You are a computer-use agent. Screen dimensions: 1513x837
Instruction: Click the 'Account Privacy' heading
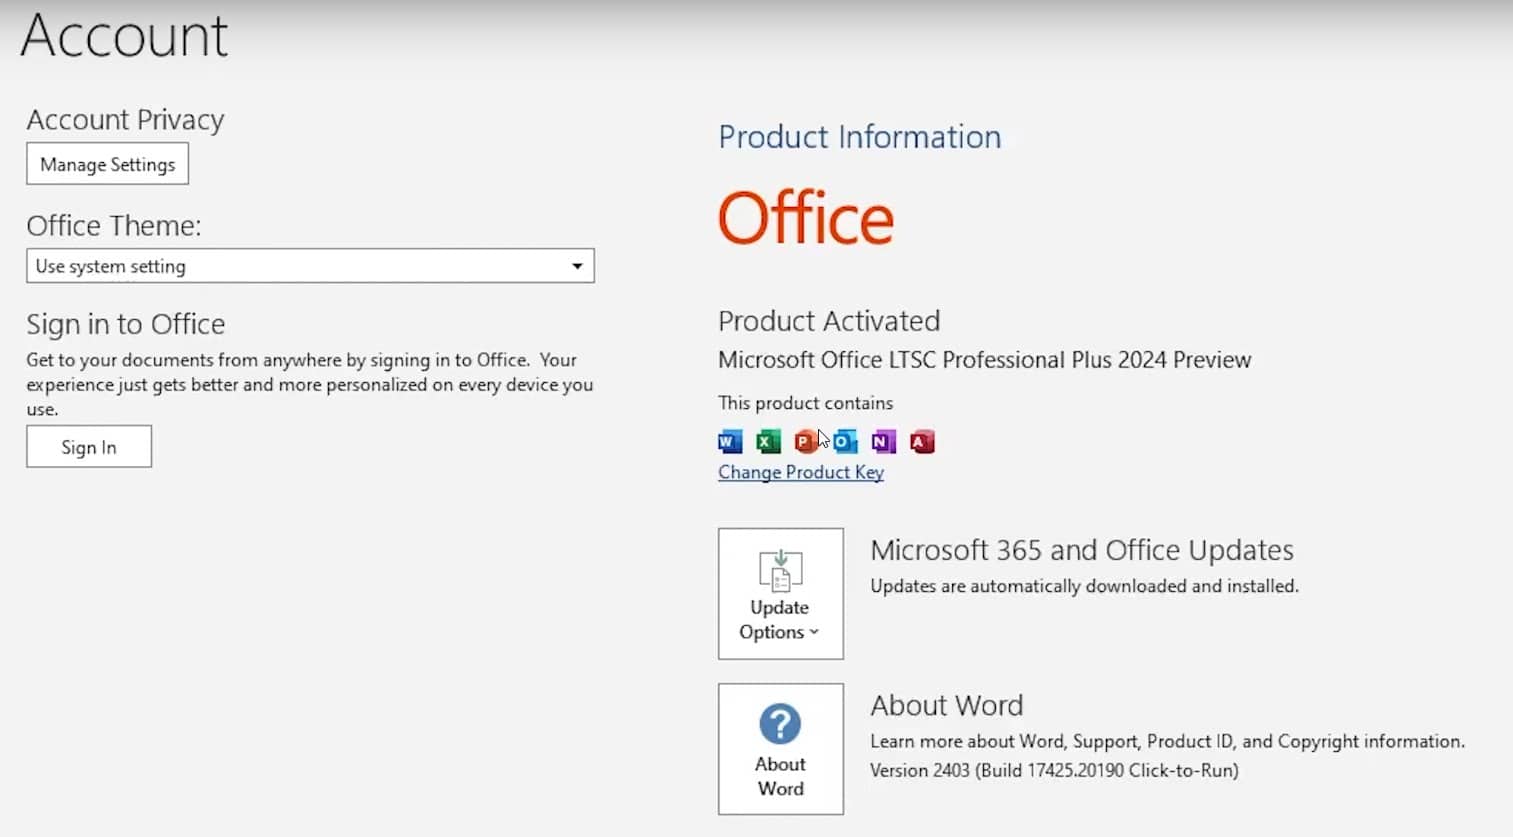coord(125,120)
